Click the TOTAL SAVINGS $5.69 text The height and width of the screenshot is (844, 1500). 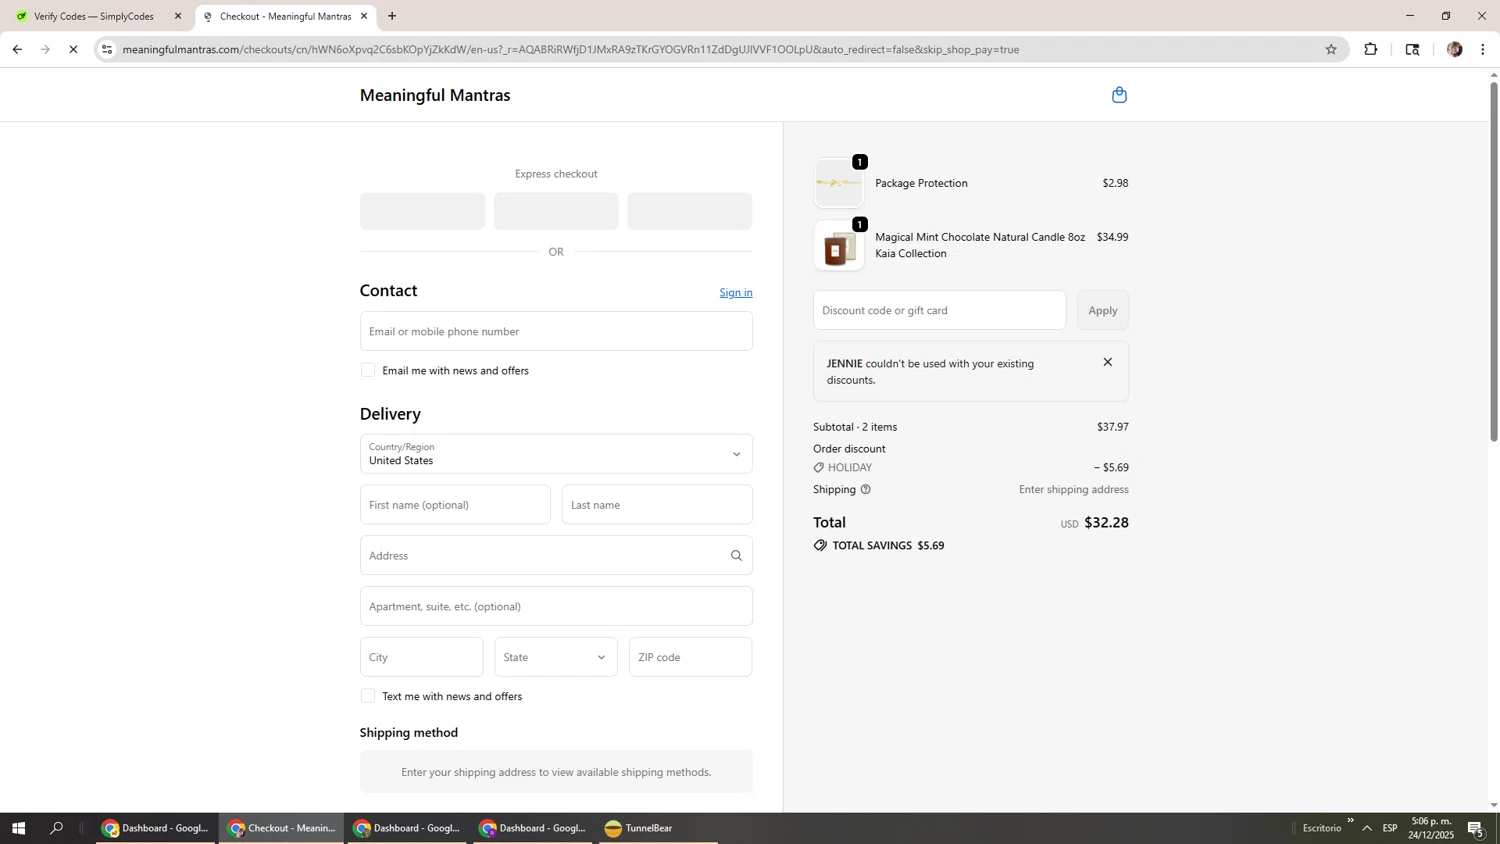pyautogui.click(x=889, y=546)
